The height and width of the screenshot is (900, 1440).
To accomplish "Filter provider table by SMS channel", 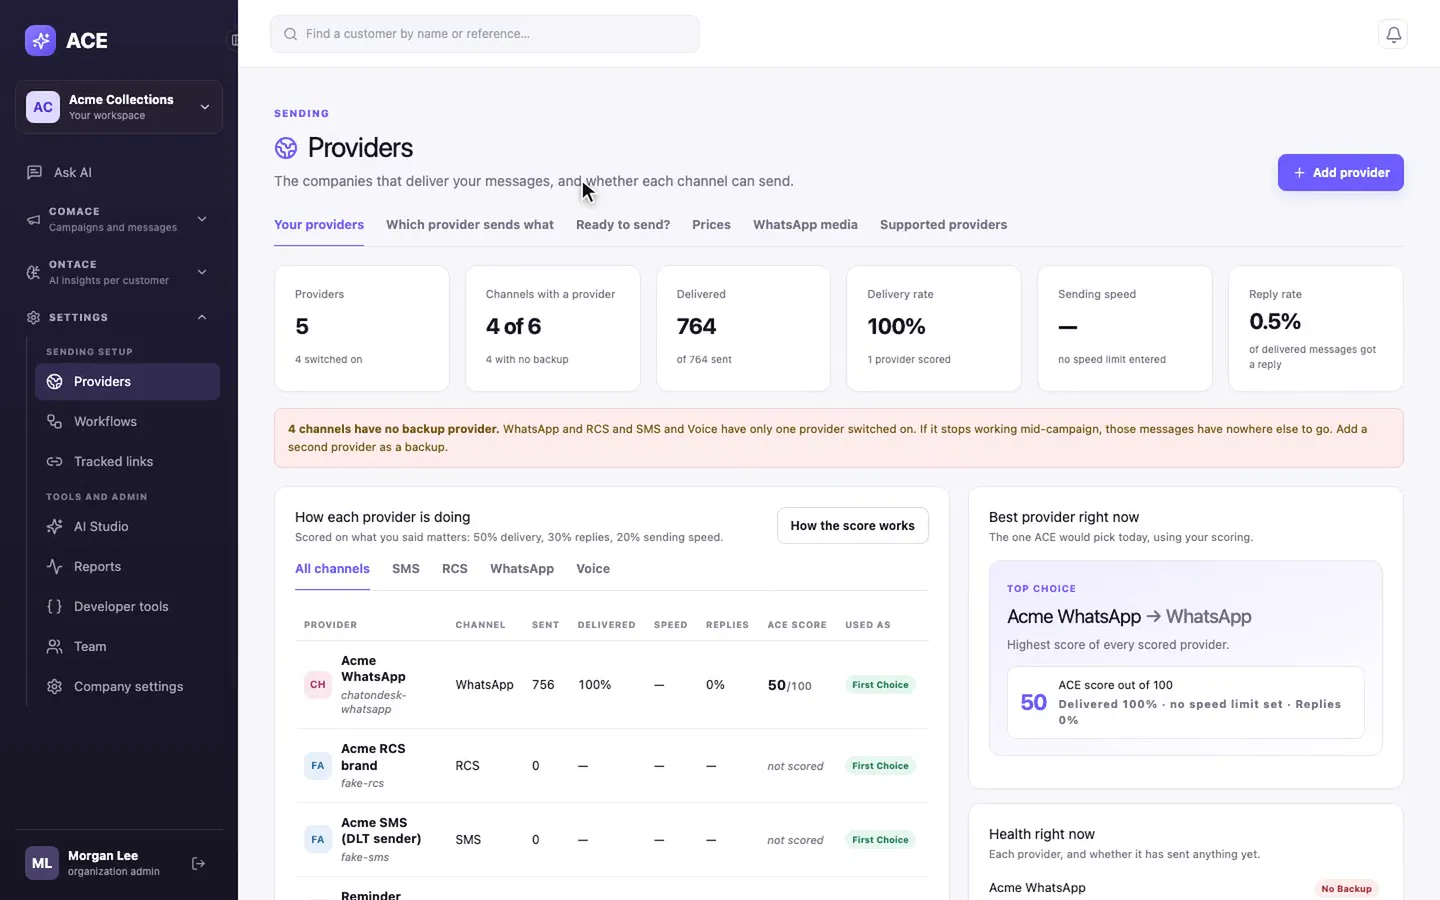I will [x=406, y=569].
